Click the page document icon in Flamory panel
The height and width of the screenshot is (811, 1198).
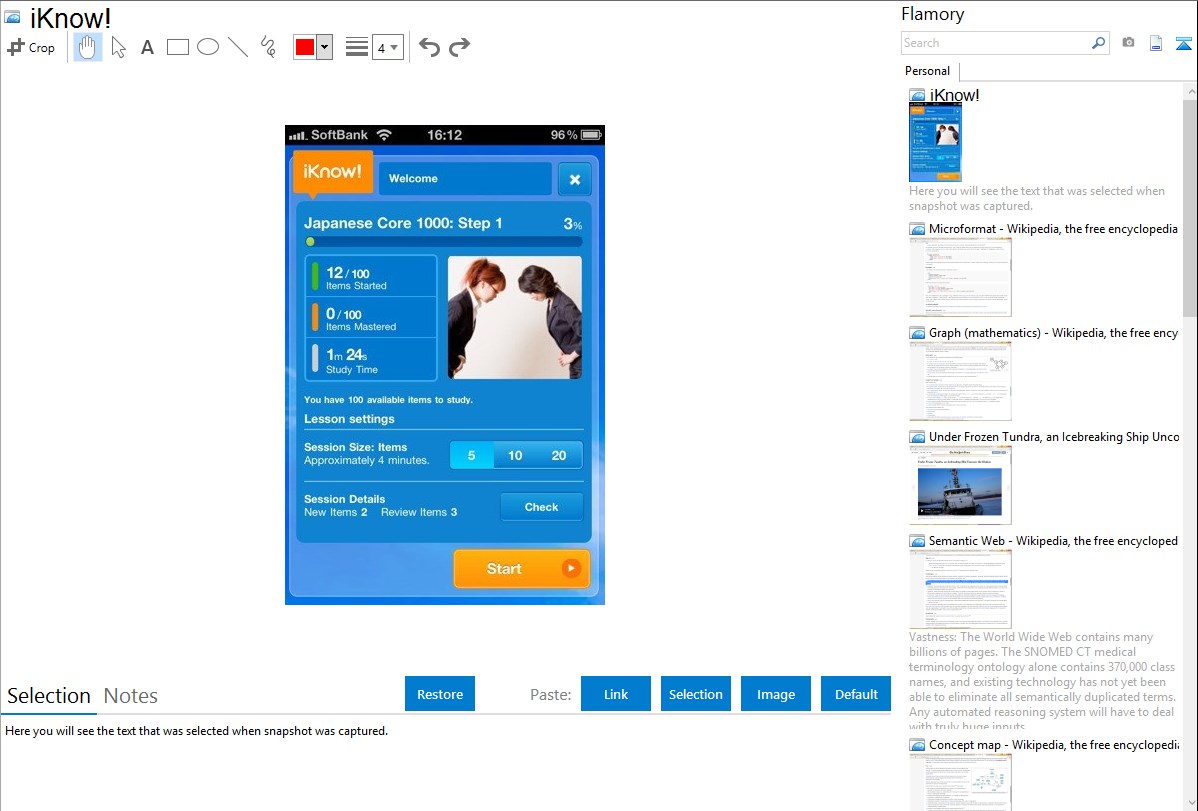click(1156, 44)
